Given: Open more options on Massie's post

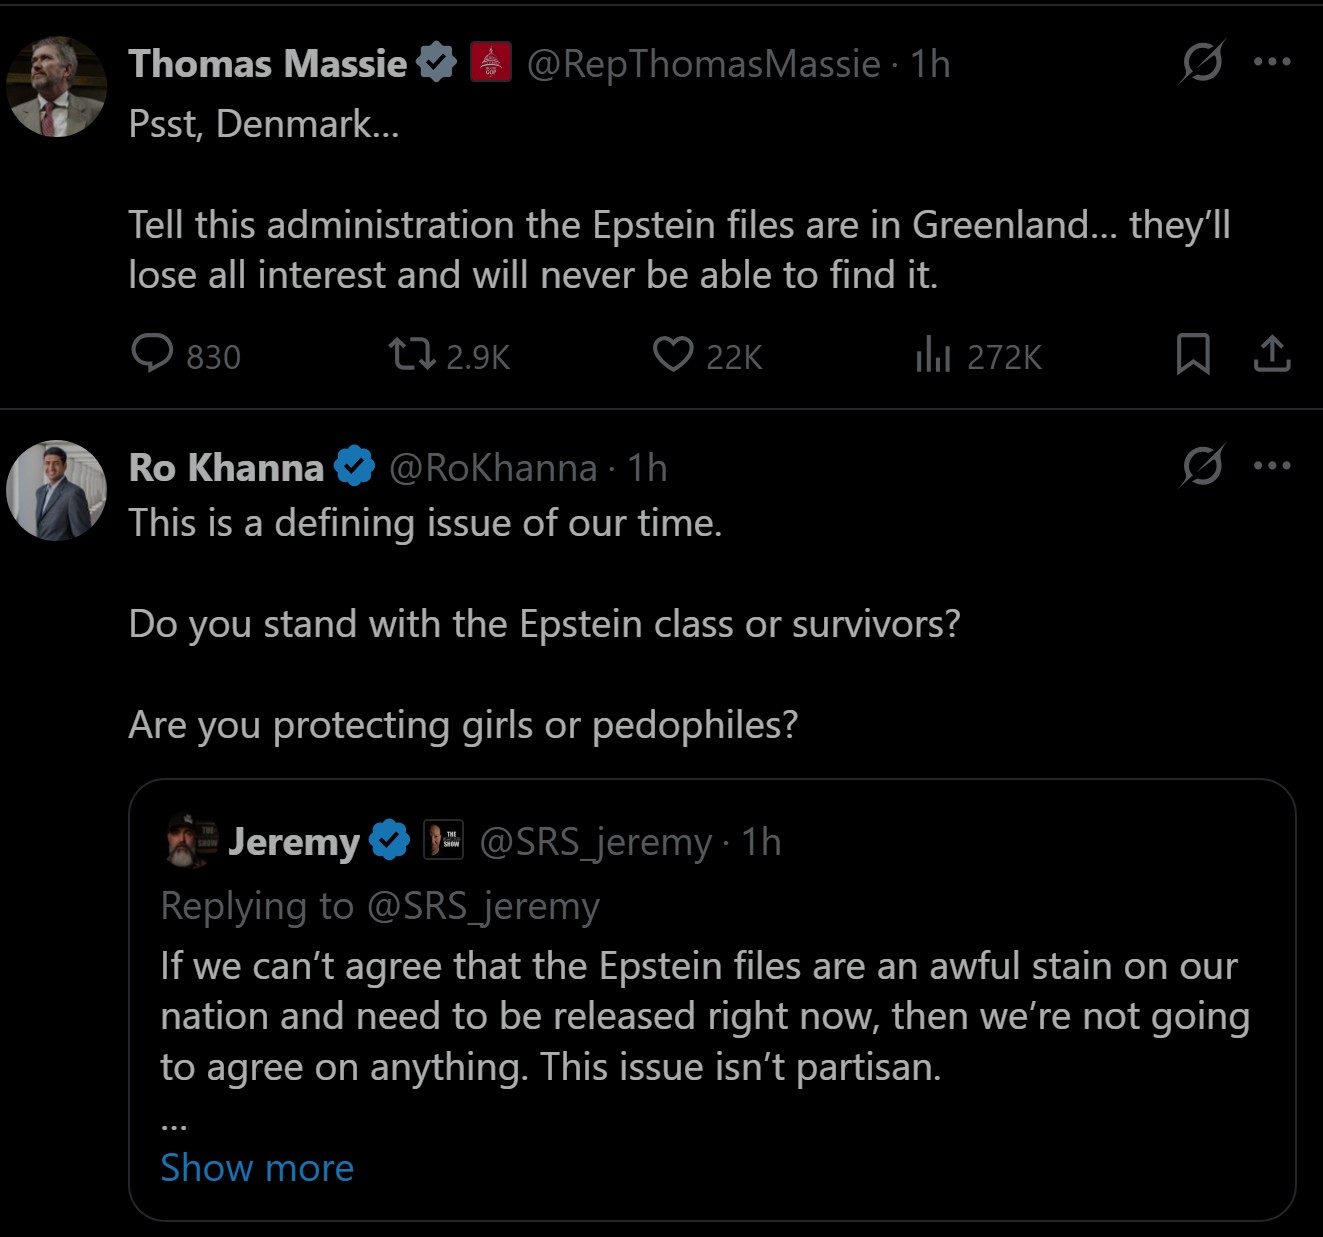Looking at the screenshot, I should [x=1271, y=62].
